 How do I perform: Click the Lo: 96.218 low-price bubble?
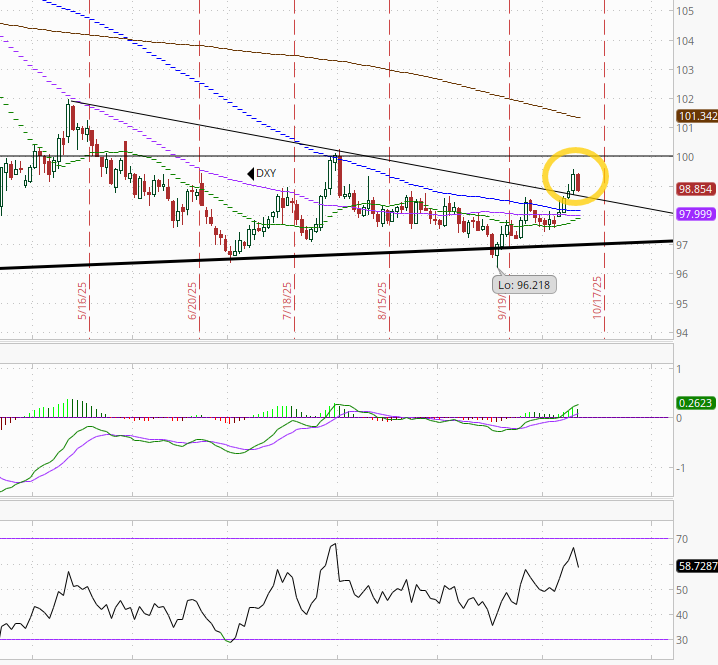tap(524, 285)
